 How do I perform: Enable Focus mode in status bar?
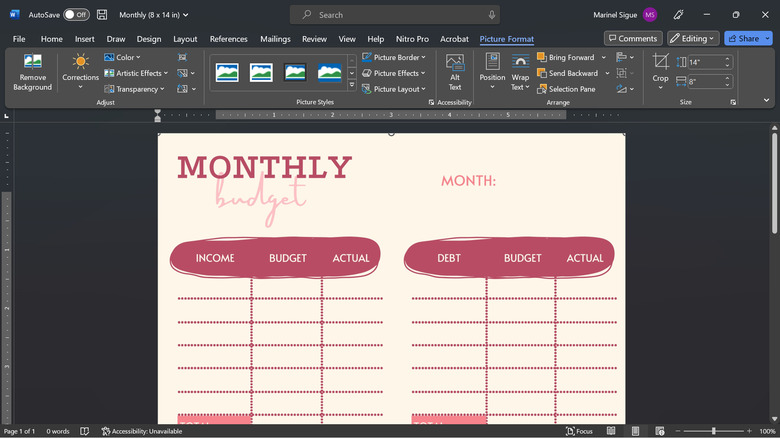[x=579, y=431]
